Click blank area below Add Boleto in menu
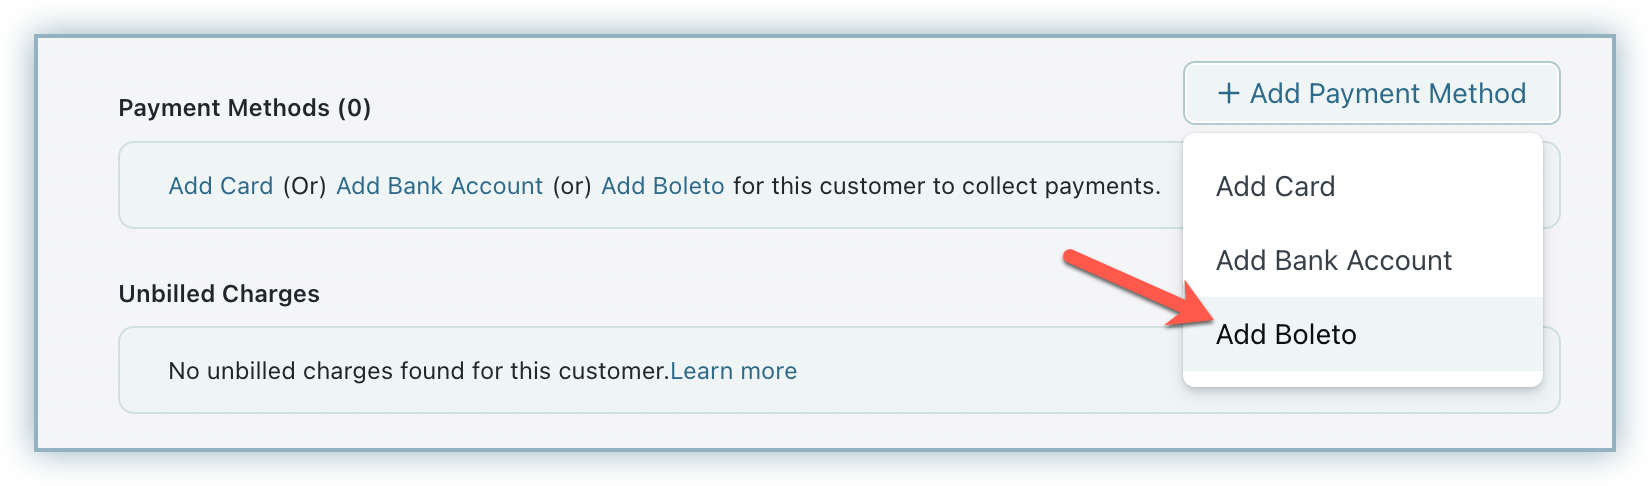 click(x=1362, y=378)
